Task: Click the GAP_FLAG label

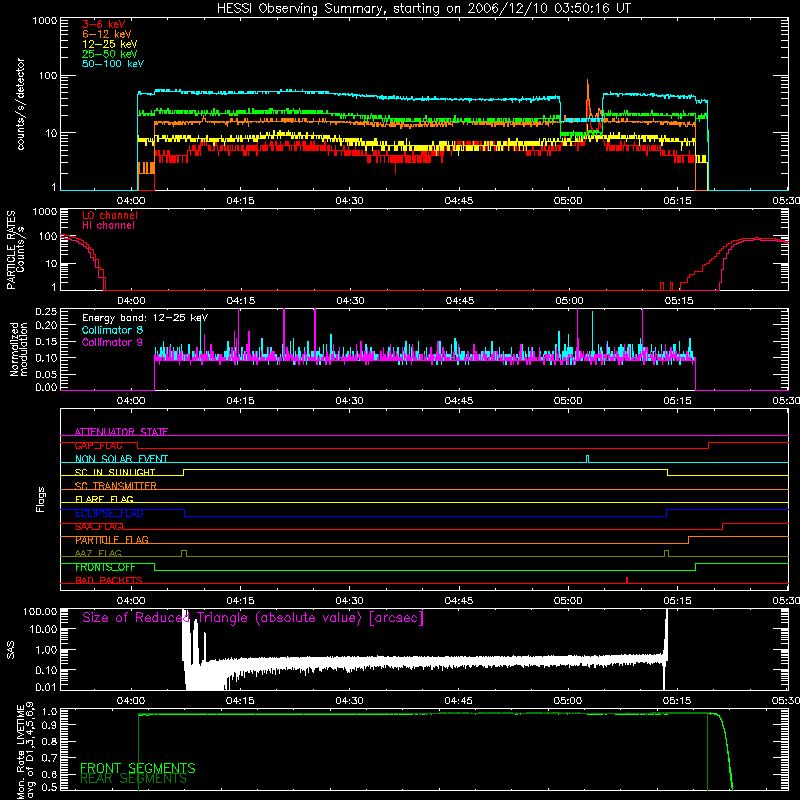Action: (98, 445)
